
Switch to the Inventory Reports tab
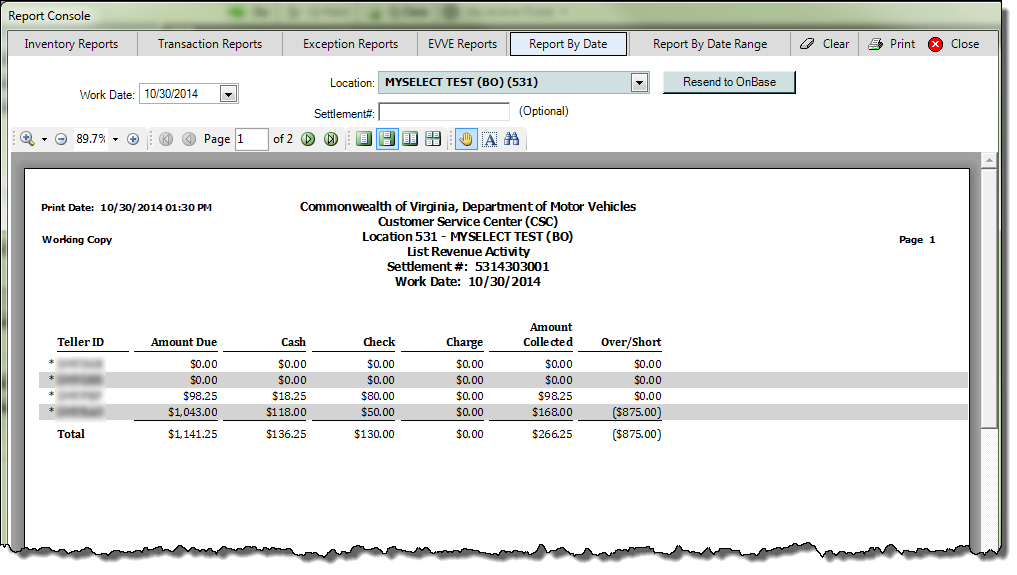click(x=71, y=44)
